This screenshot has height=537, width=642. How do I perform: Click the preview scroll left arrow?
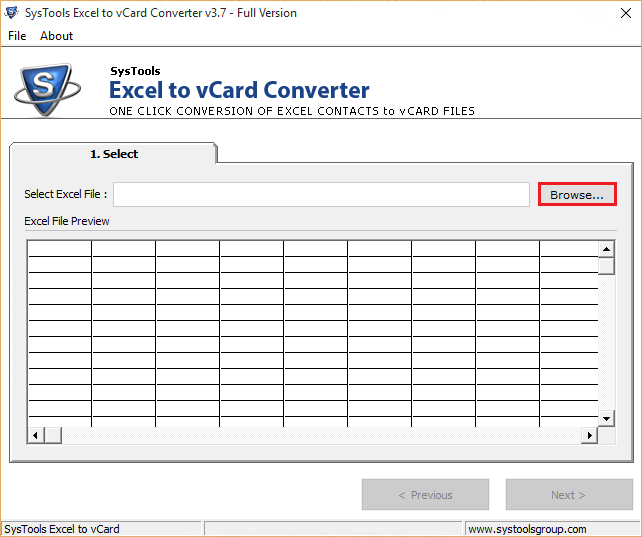[x=36, y=435]
